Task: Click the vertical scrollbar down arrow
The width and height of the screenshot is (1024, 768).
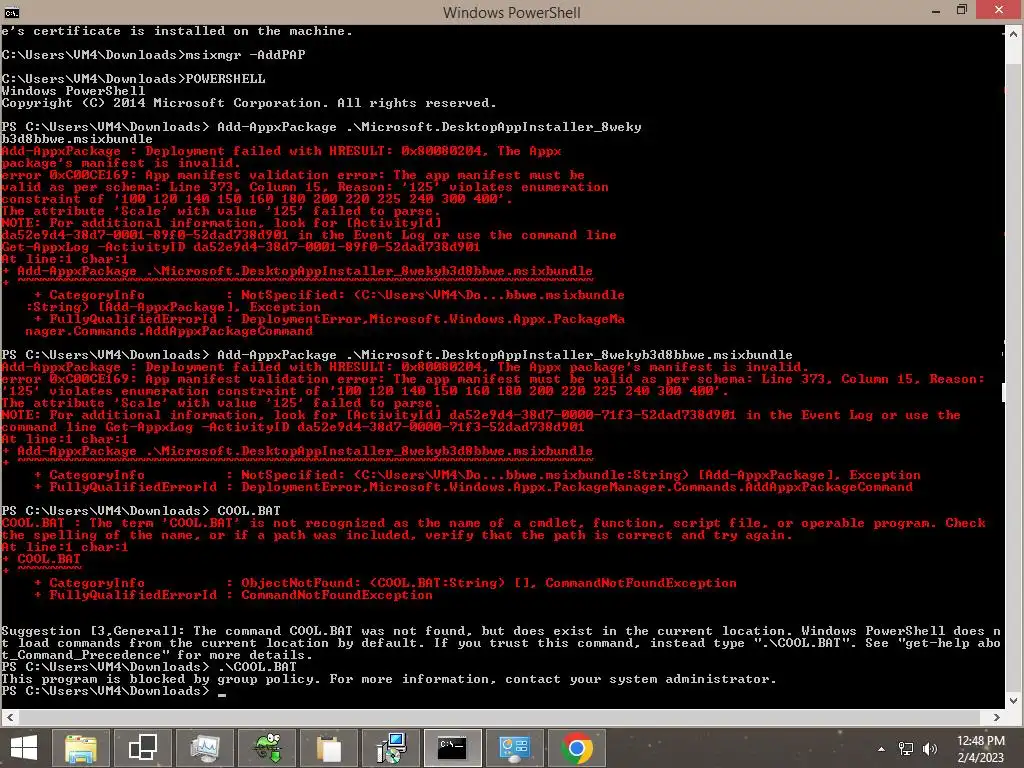Action: coord(1014,701)
